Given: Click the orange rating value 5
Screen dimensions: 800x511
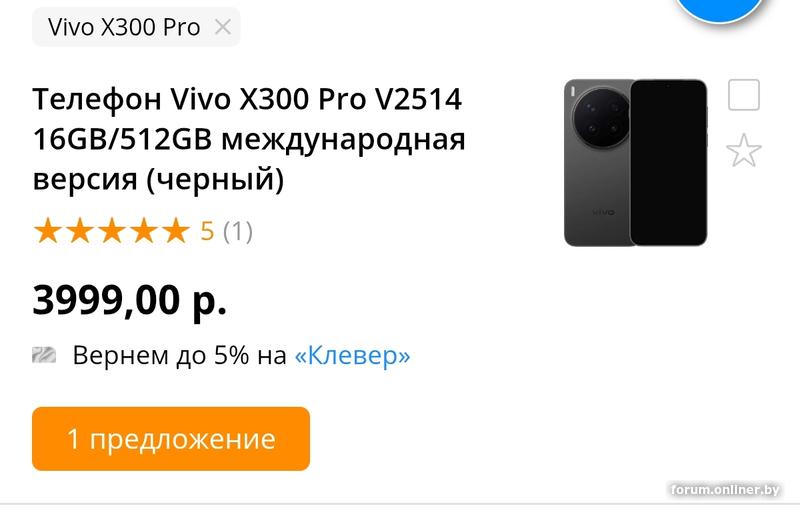Looking at the screenshot, I should click(207, 231).
